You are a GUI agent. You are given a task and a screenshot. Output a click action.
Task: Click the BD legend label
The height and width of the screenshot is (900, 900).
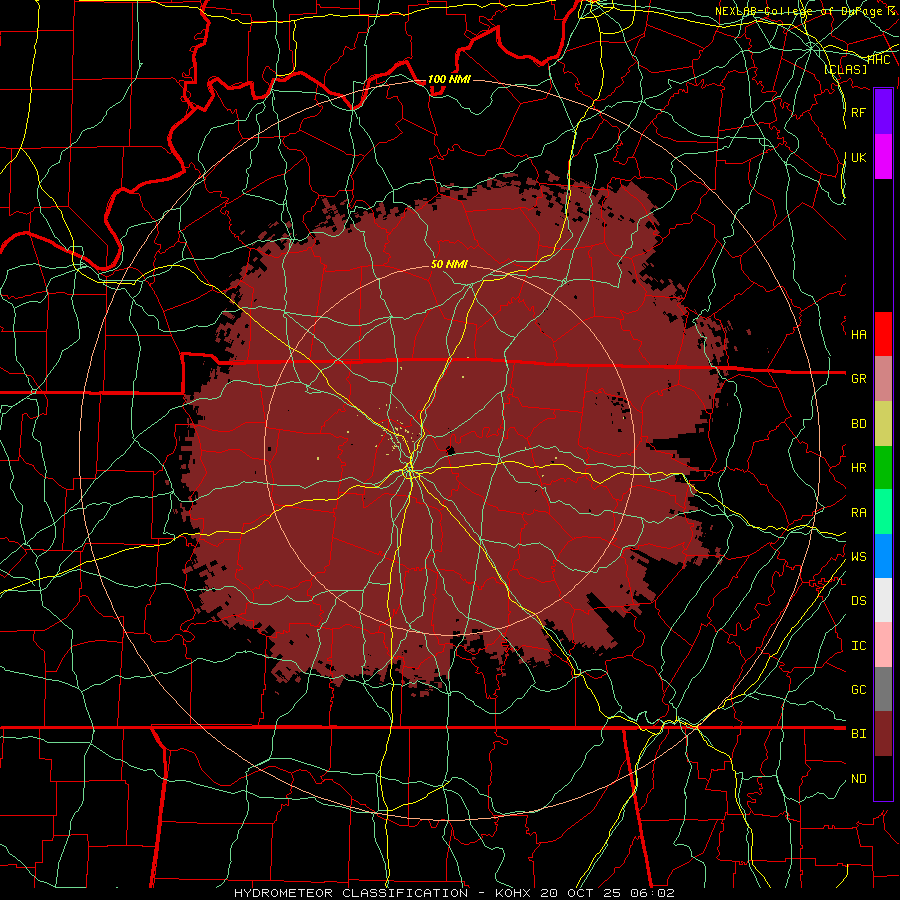tap(859, 424)
